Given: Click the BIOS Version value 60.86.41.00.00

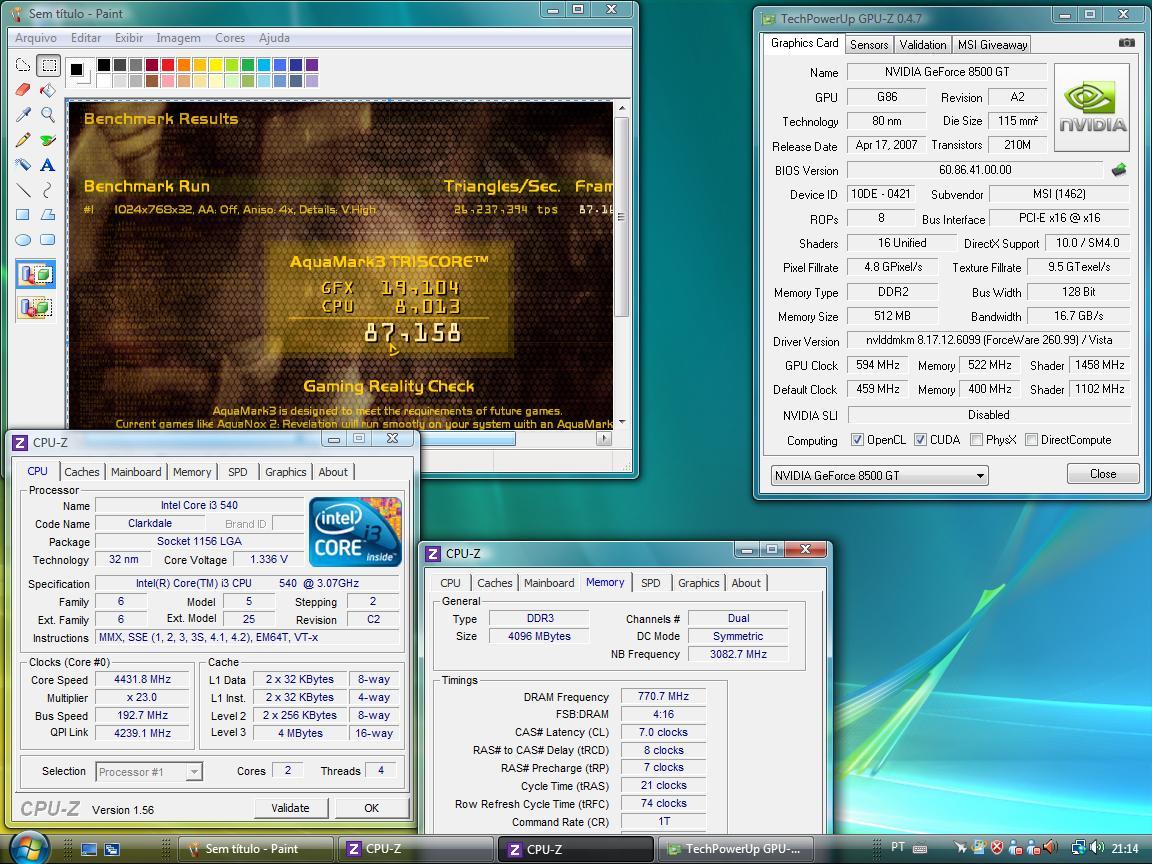Looking at the screenshot, I should (975, 170).
